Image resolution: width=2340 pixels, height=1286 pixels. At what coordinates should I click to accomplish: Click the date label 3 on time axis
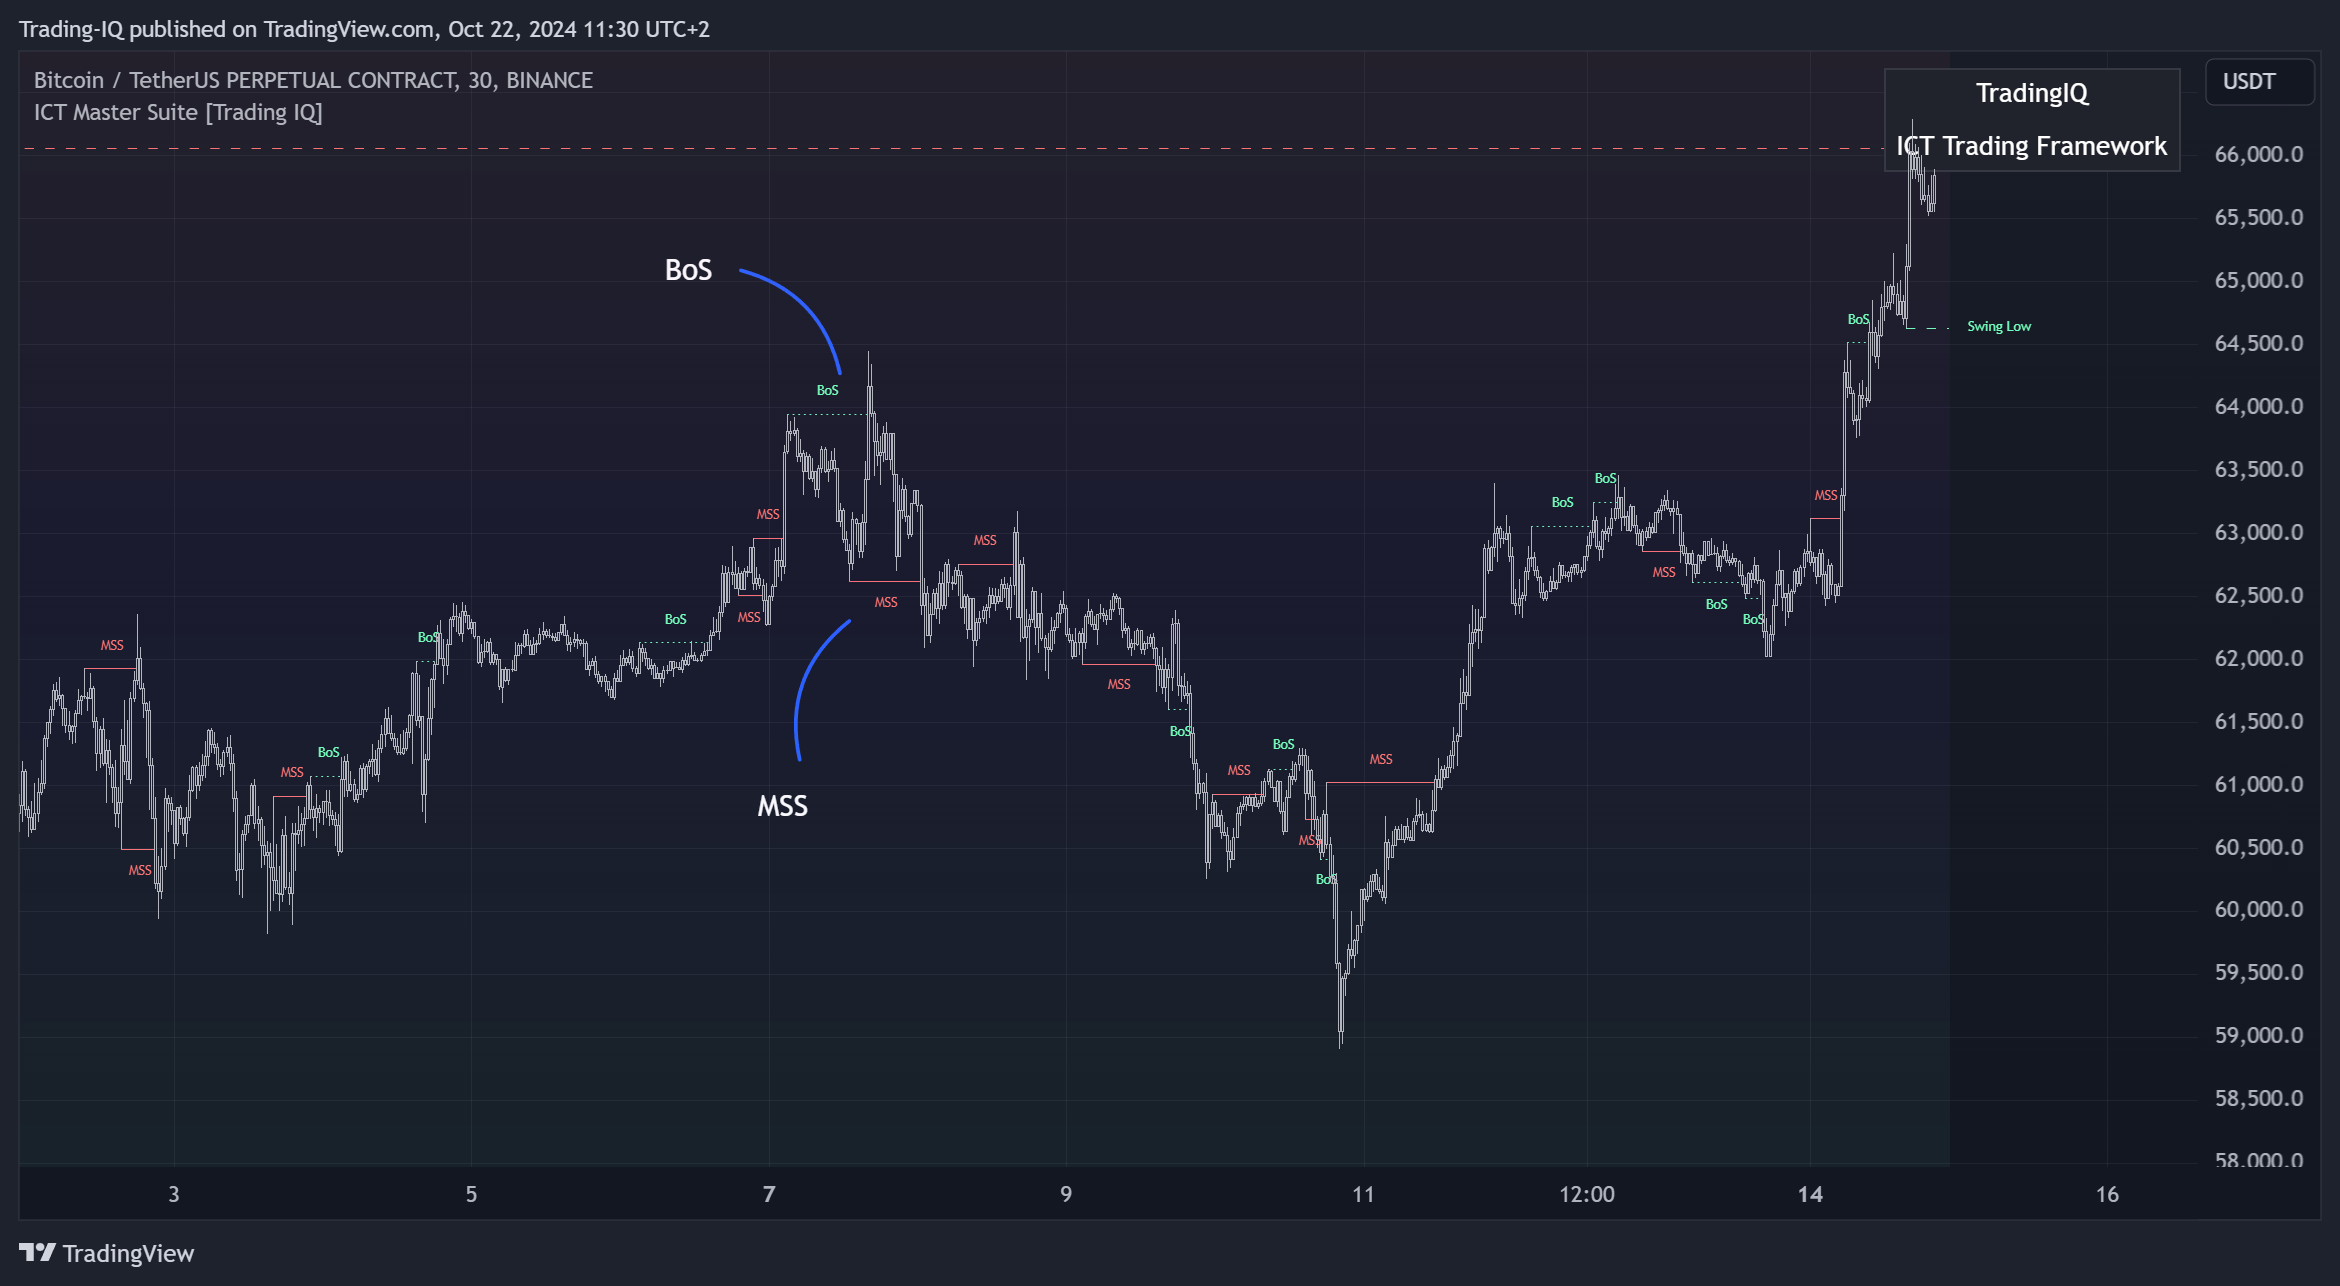click(174, 1194)
